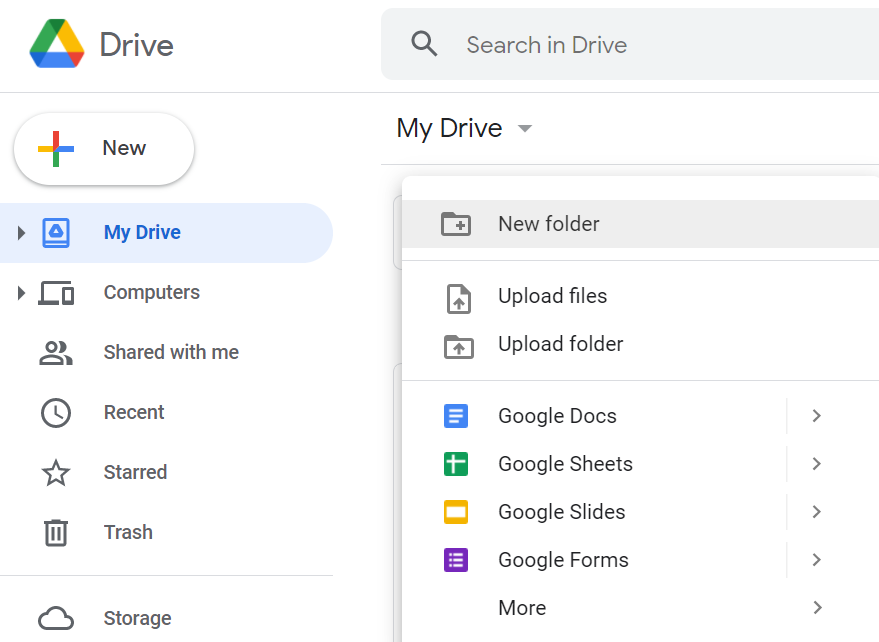Open the My Drive dropdown arrow
879x642 pixels.
pos(525,128)
